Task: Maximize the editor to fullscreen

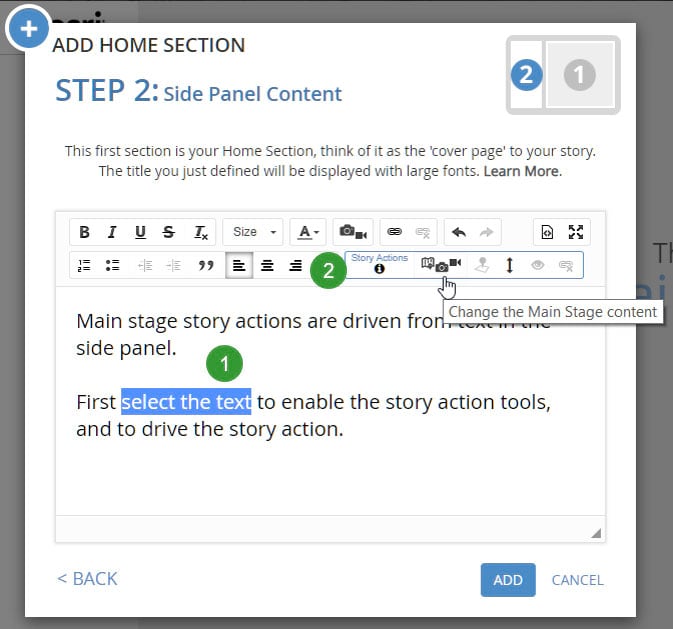Action: 576,232
